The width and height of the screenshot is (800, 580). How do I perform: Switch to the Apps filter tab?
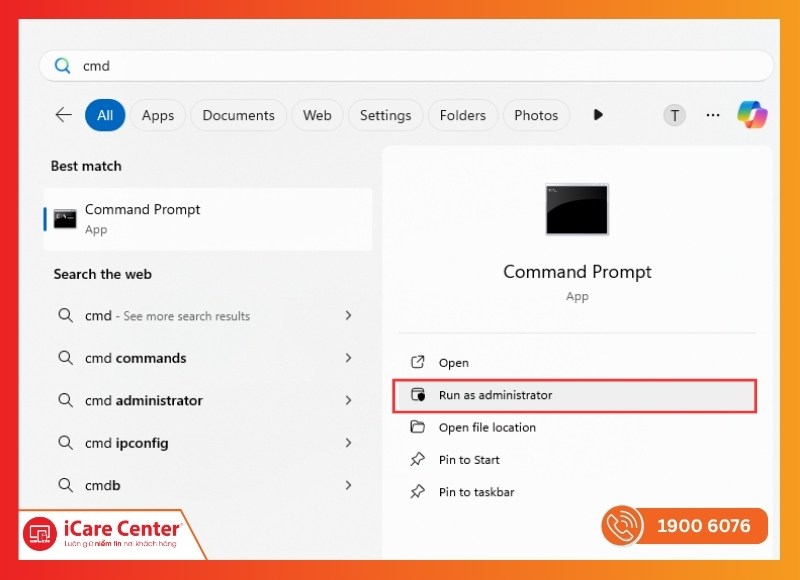[158, 115]
